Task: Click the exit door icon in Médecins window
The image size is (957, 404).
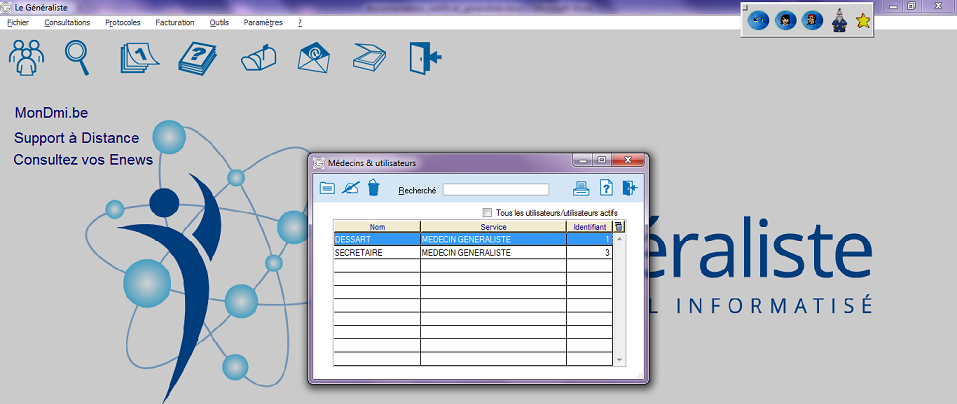Action: [x=630, y=188]
